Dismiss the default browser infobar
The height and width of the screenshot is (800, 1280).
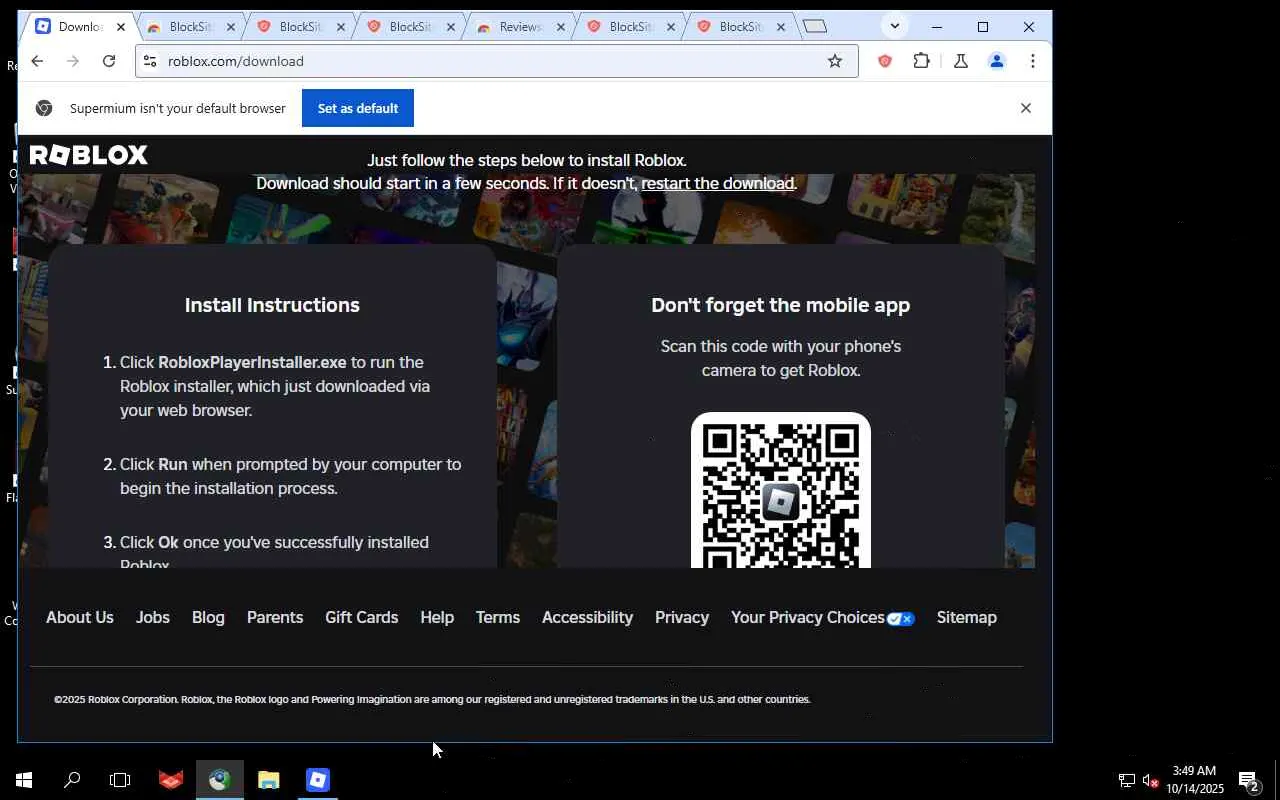click(x=1025, y=108)
